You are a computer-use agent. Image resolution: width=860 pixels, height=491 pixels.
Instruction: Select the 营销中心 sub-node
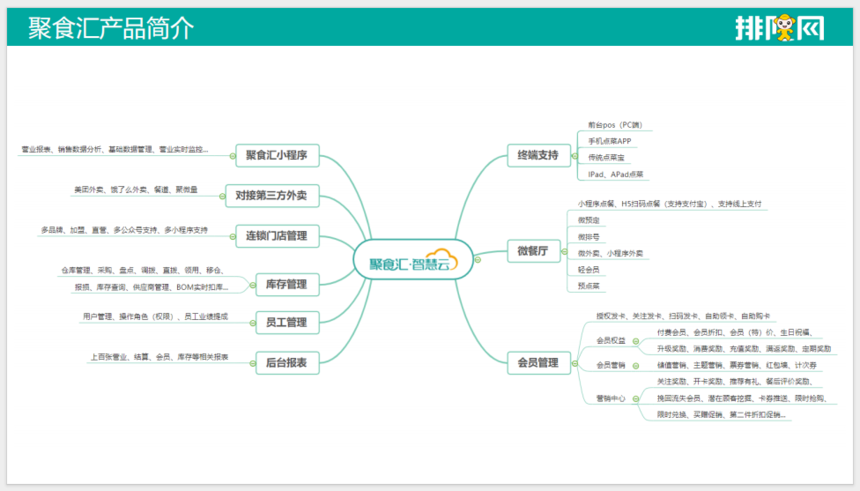610,399
